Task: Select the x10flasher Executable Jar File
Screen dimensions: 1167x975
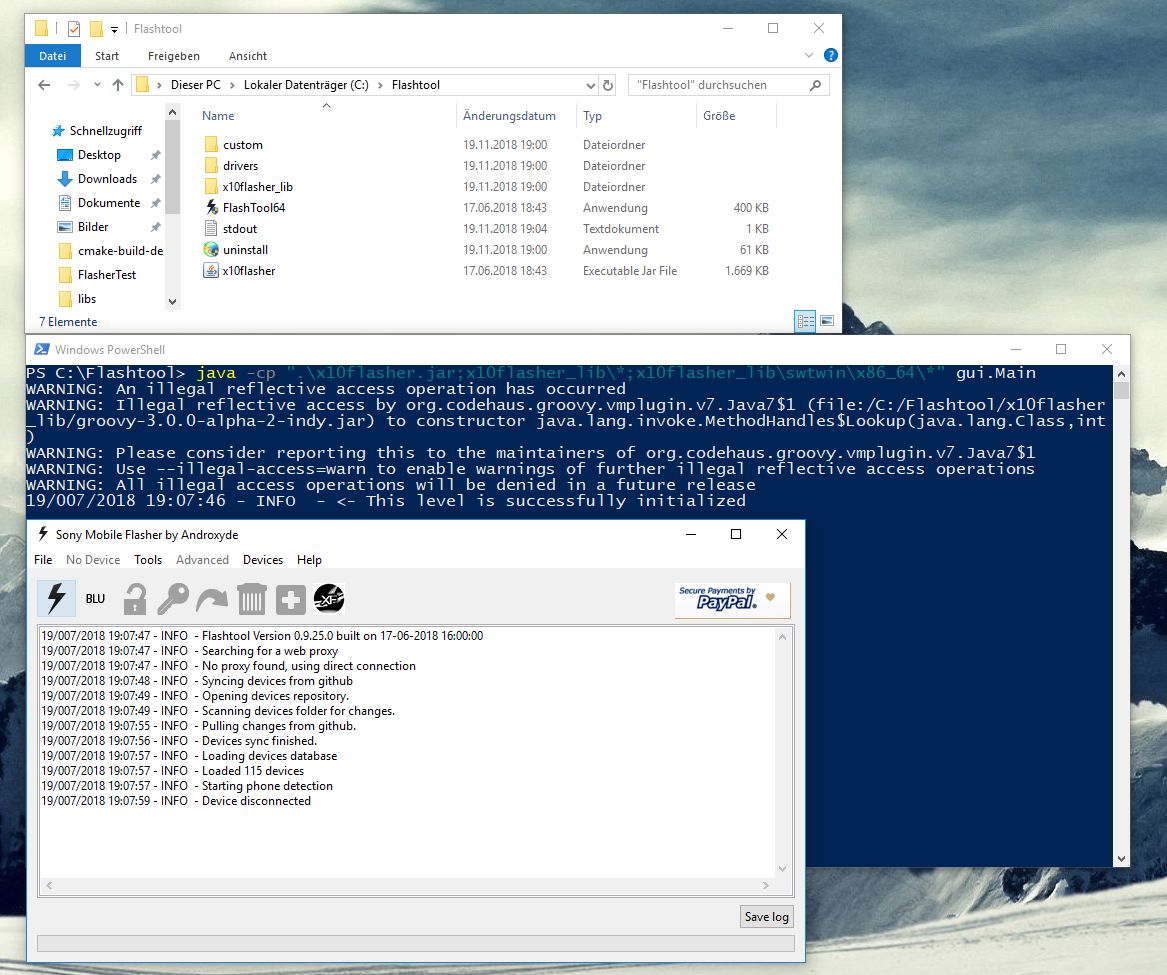Action: pyautogui.click(x=249, y=271)
